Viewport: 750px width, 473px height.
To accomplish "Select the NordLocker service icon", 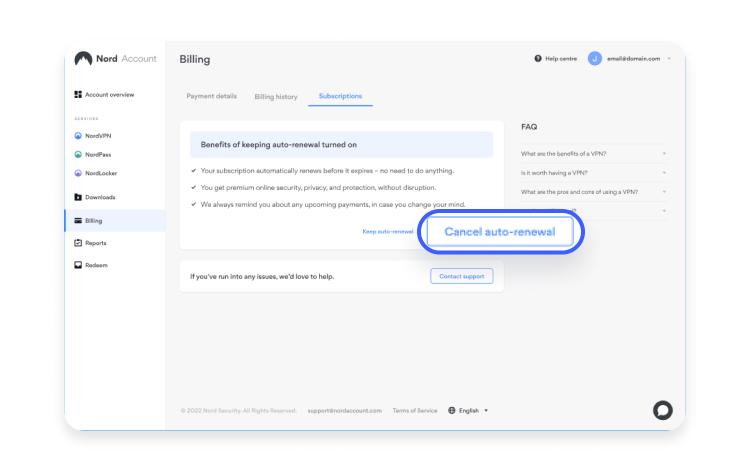I will [78, 173].
